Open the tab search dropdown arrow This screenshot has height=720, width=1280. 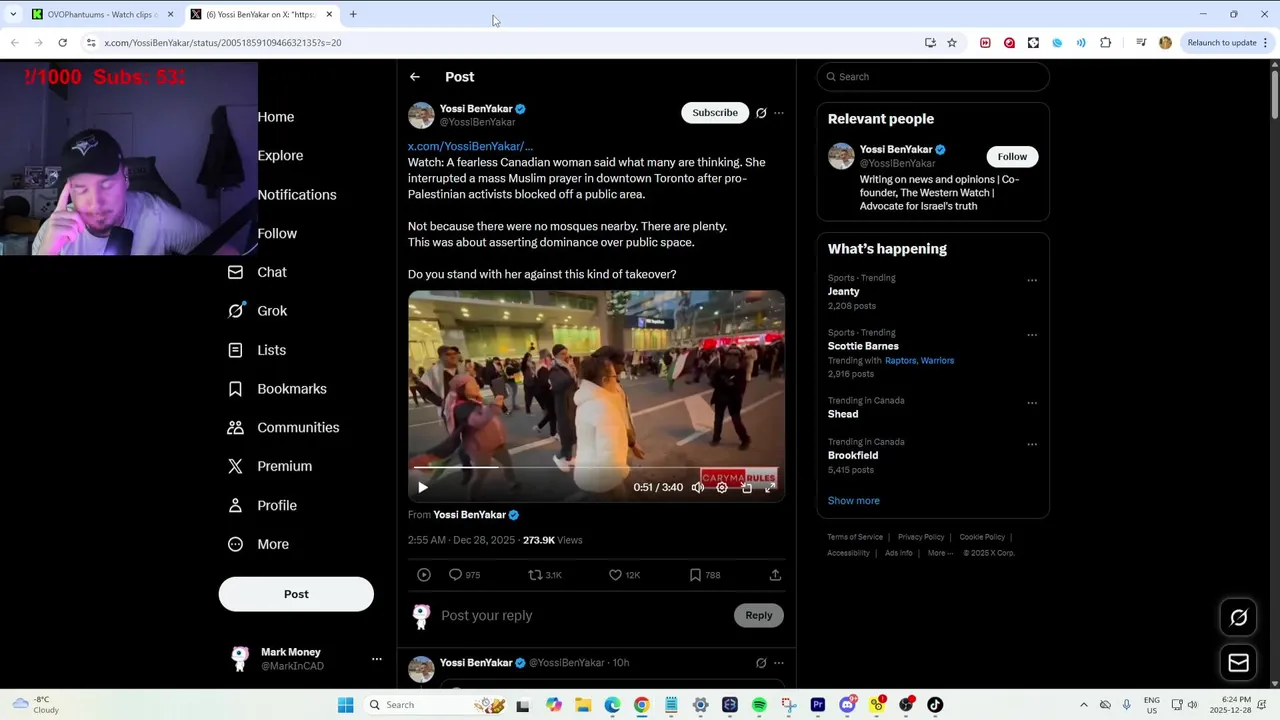pos(12,14)
